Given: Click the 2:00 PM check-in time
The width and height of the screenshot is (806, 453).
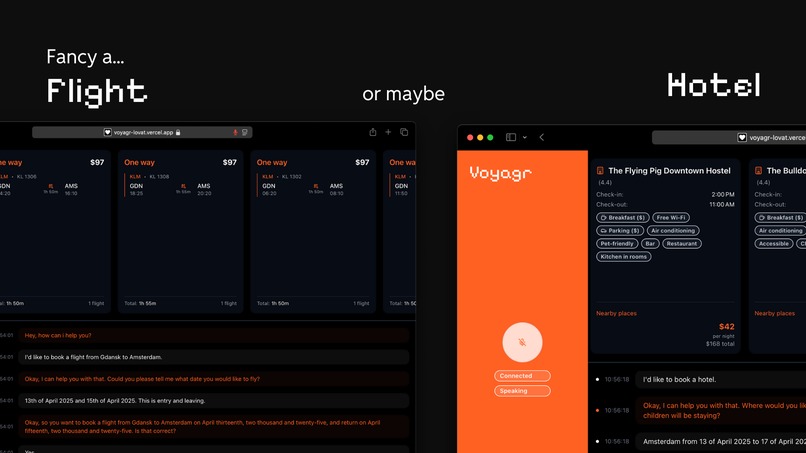Looking at the screenshot, I should 723,194.
